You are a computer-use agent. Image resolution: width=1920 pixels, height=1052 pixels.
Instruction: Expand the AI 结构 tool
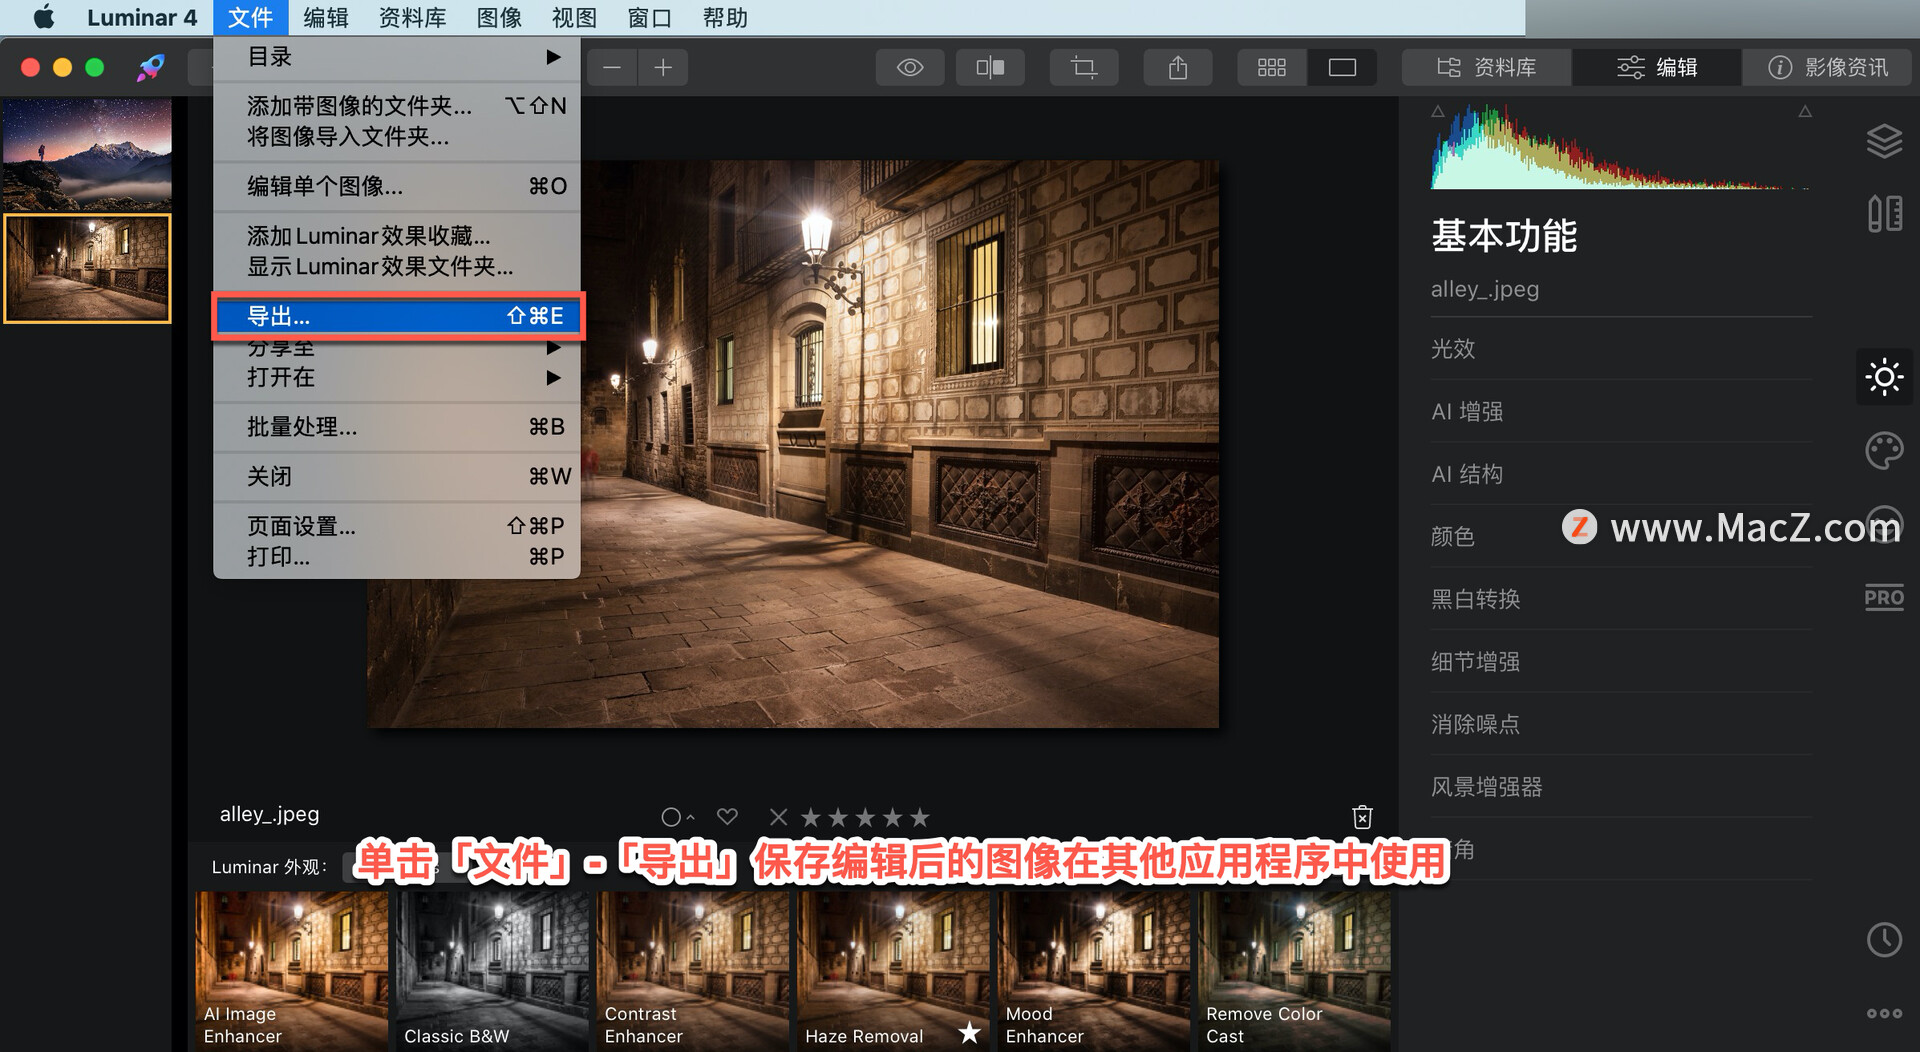point(1620,474)
